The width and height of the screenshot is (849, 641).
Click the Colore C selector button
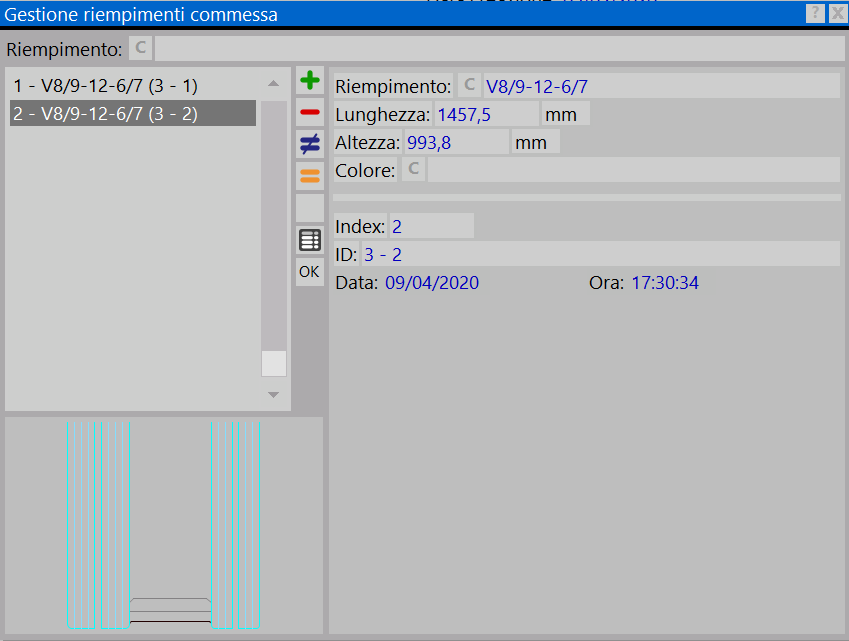(x=413, y=169)
